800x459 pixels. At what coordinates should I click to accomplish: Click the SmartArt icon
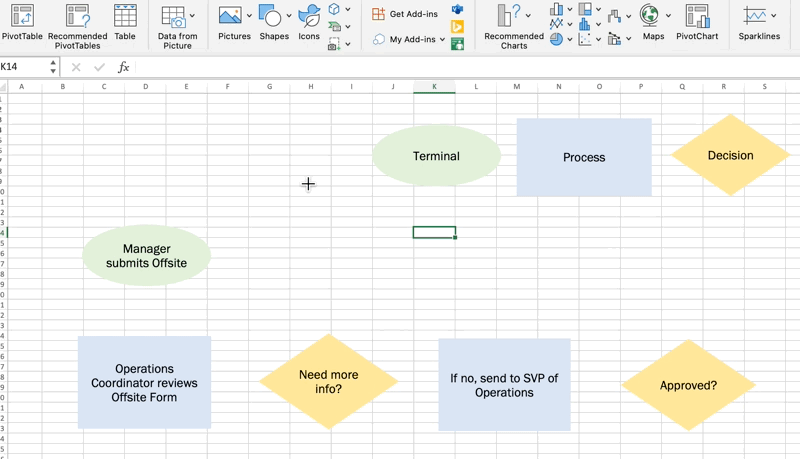[334, 26]
